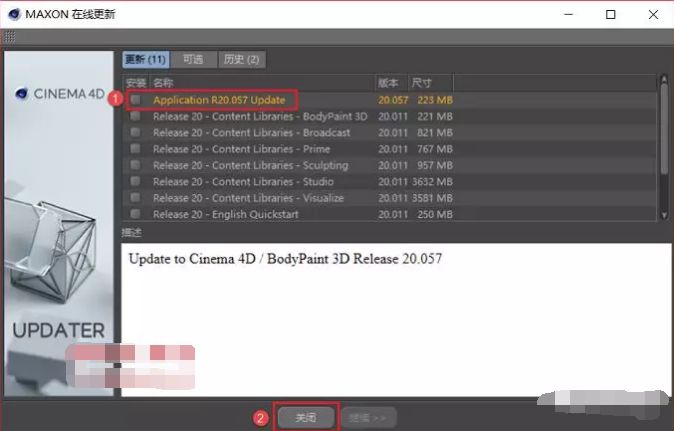Select "Release 20 - Content Libraries - BodyPaint 3D"
This screenshot has height=431, width=674.
tap(260, 116)
